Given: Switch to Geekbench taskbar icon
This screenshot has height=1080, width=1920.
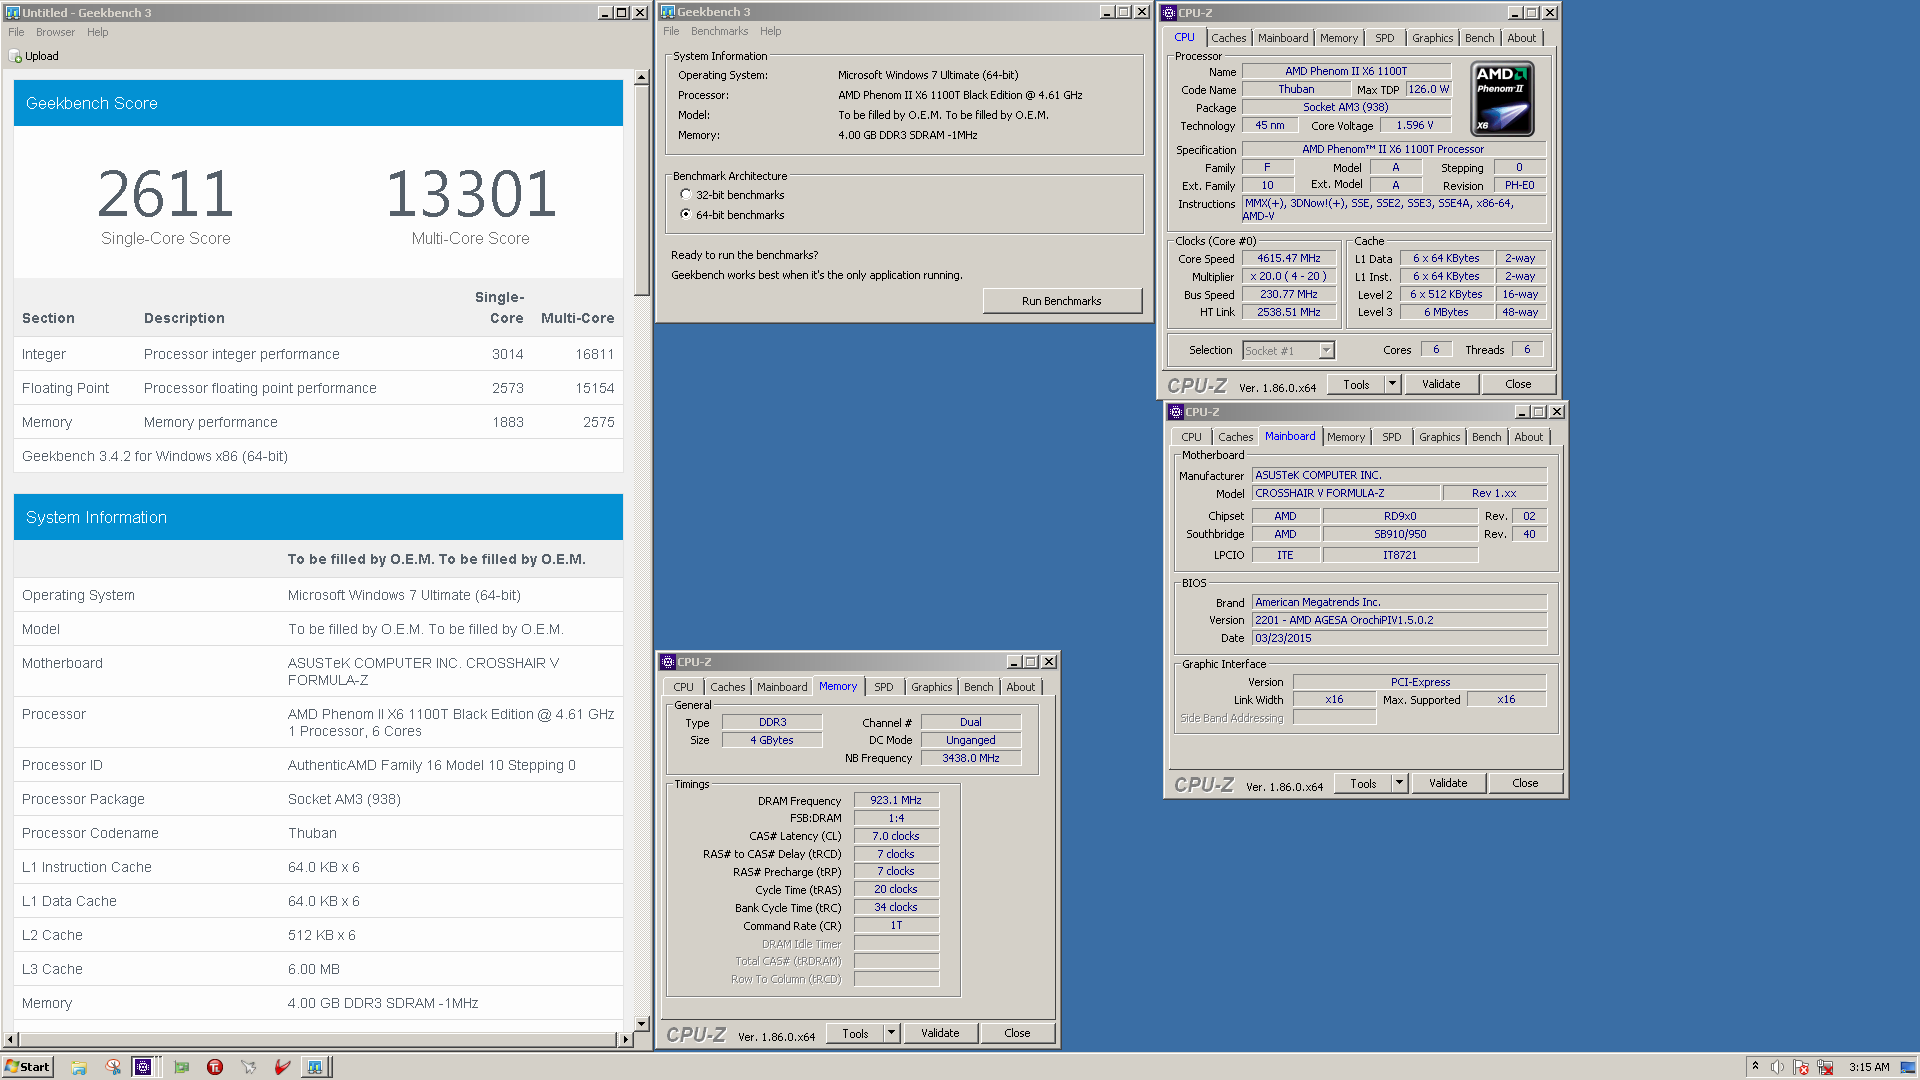Looking at the screenshot, I should tap(315, 1067).
